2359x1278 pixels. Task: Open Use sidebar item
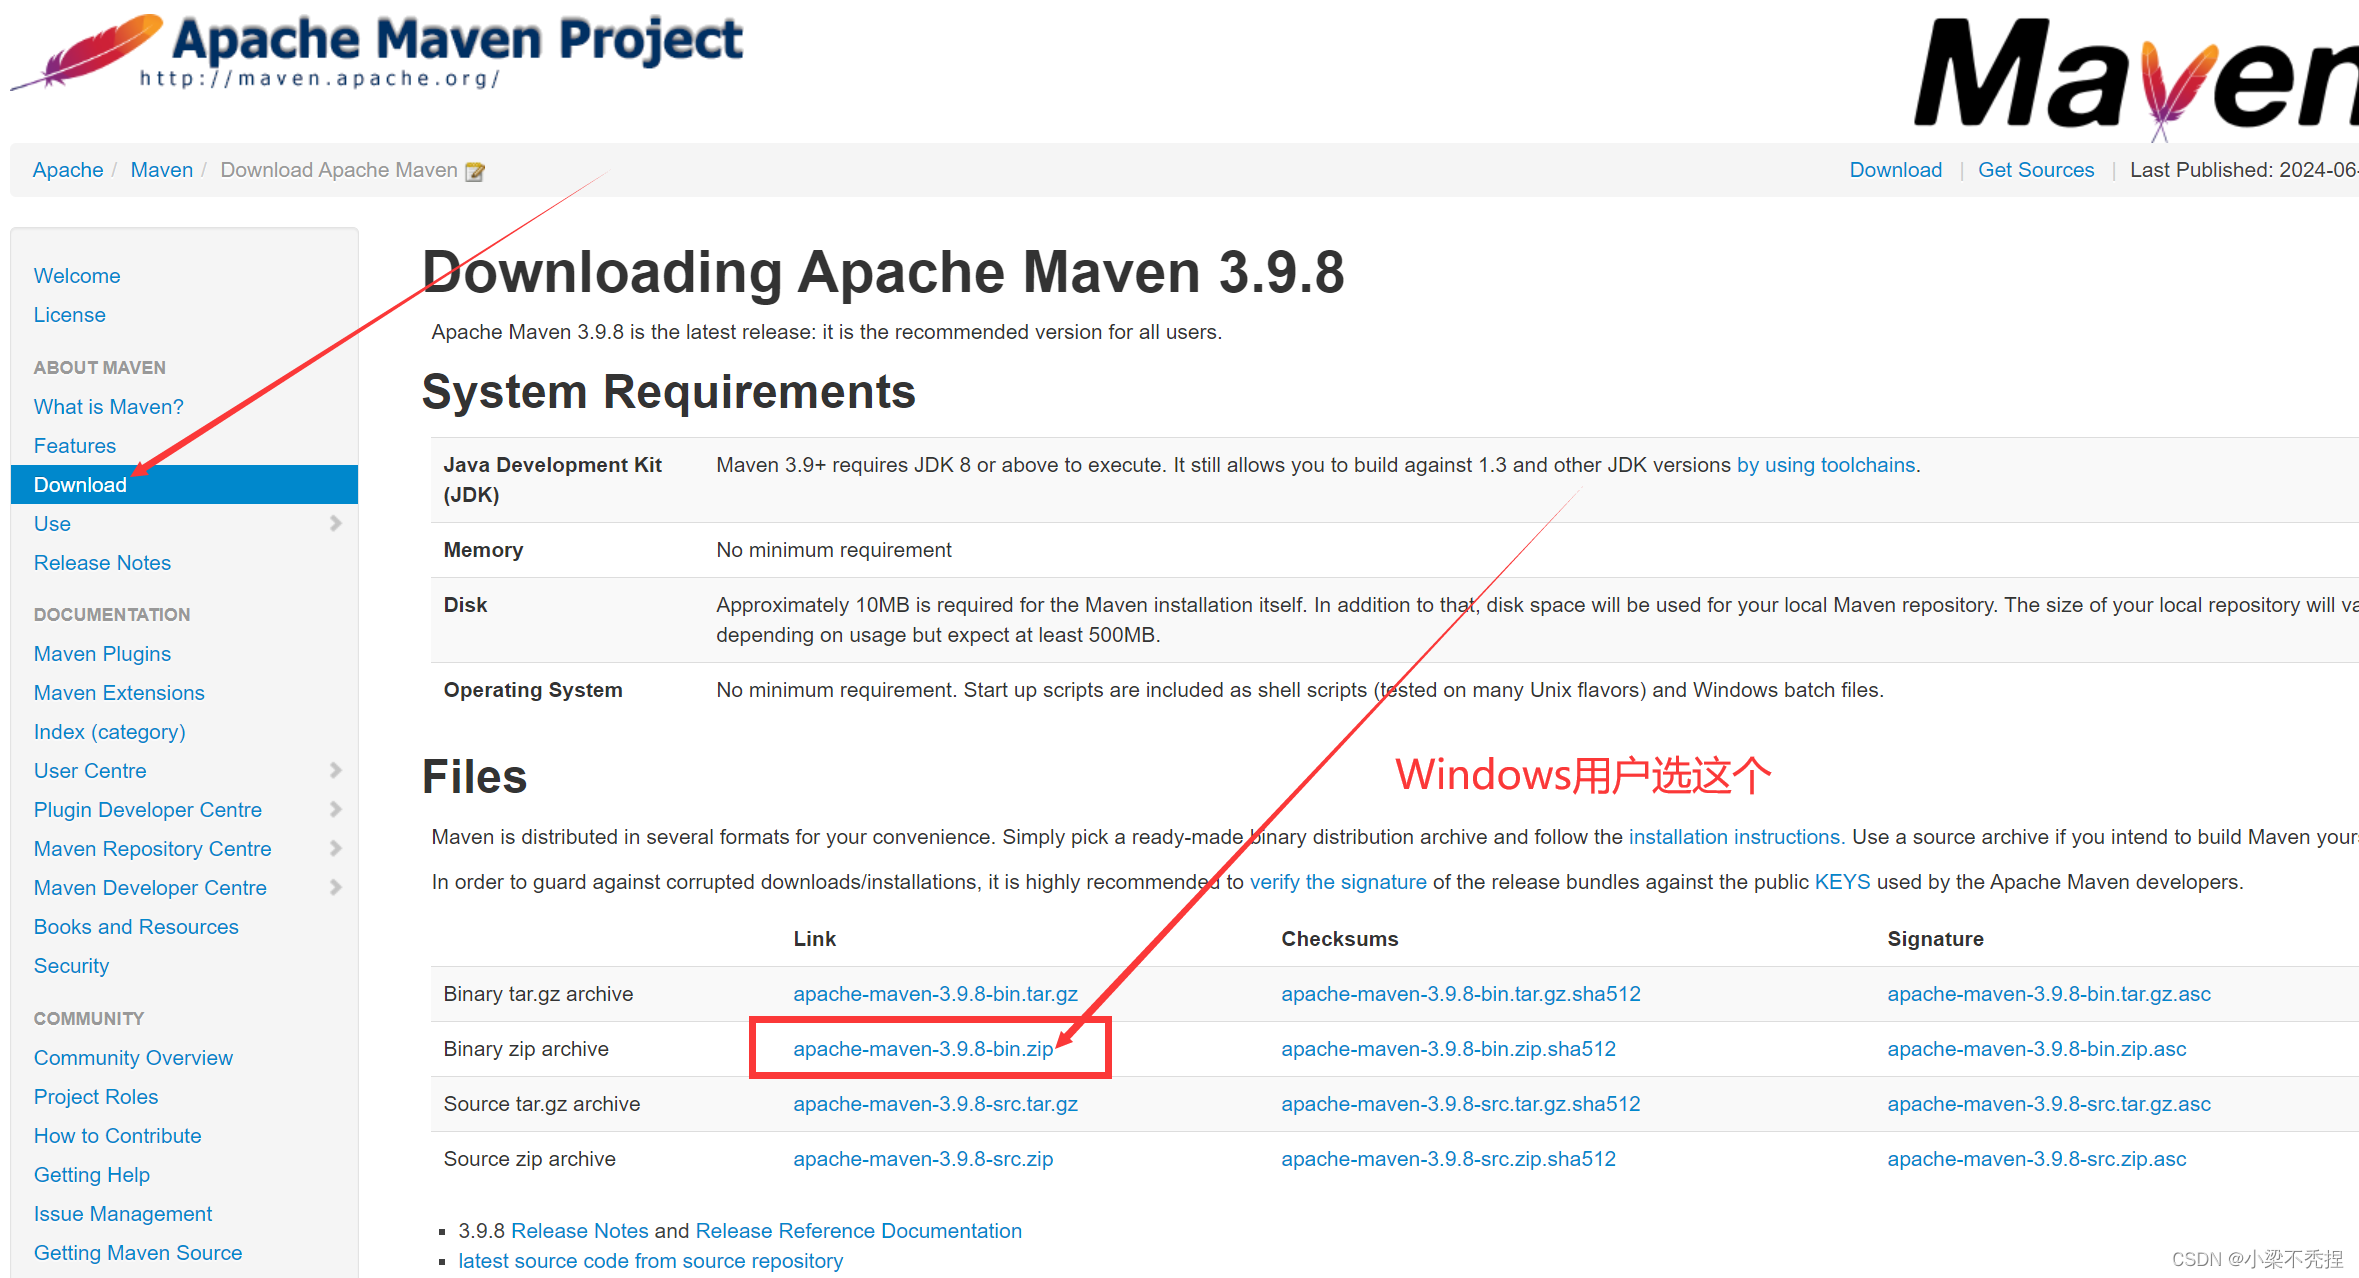point(52,524)
